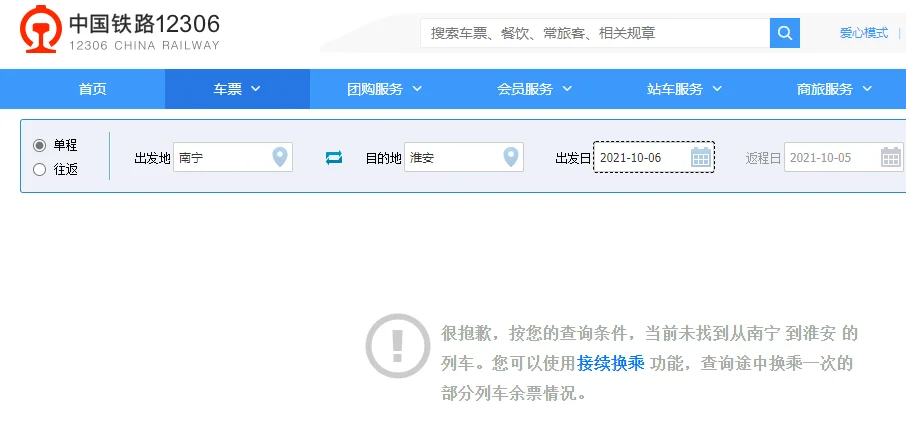Select the 往返 radio button
Image resolution: width=906 pixels, height=438 pixels.
pyautogui.click(x=39, y=170)
